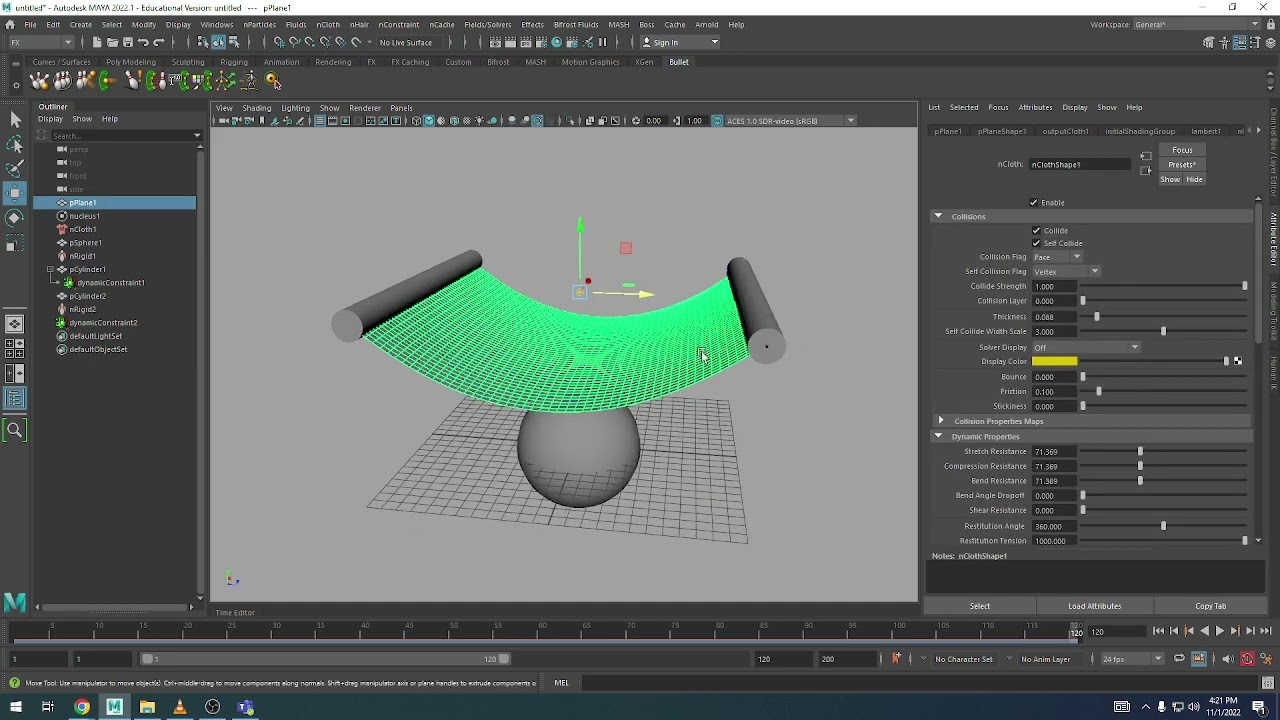Click the open scene folder icon
The image size is (1280, 720).
point(112,42)
